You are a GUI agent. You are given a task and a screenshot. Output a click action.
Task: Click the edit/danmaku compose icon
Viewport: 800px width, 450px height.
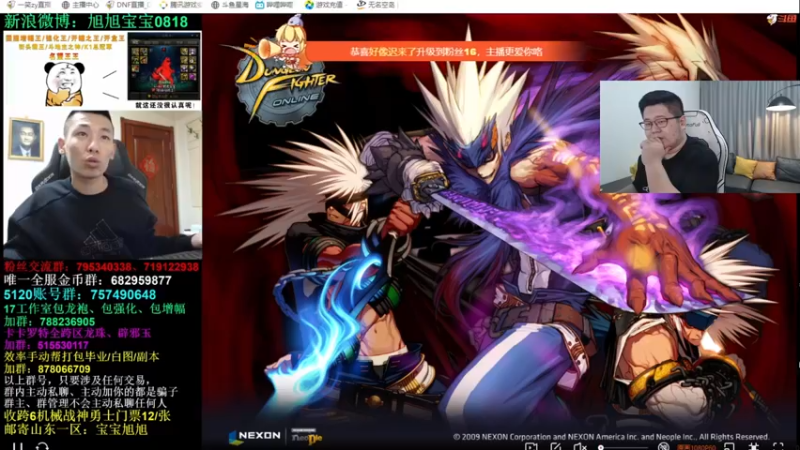point(556,447)
